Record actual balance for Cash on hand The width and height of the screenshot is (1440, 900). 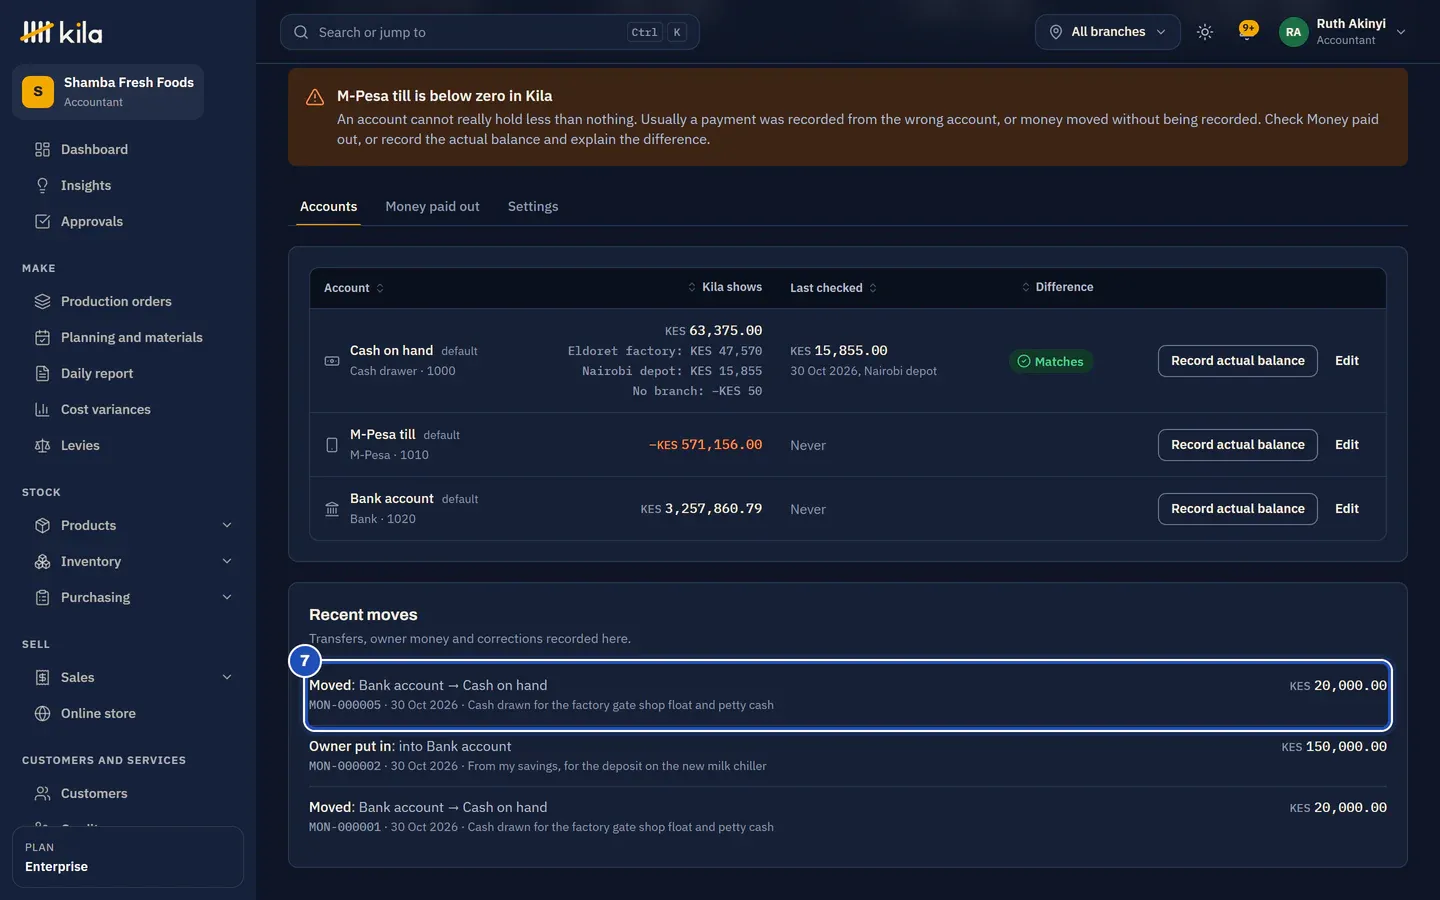pyautogui.click(x=1238, y=361)
